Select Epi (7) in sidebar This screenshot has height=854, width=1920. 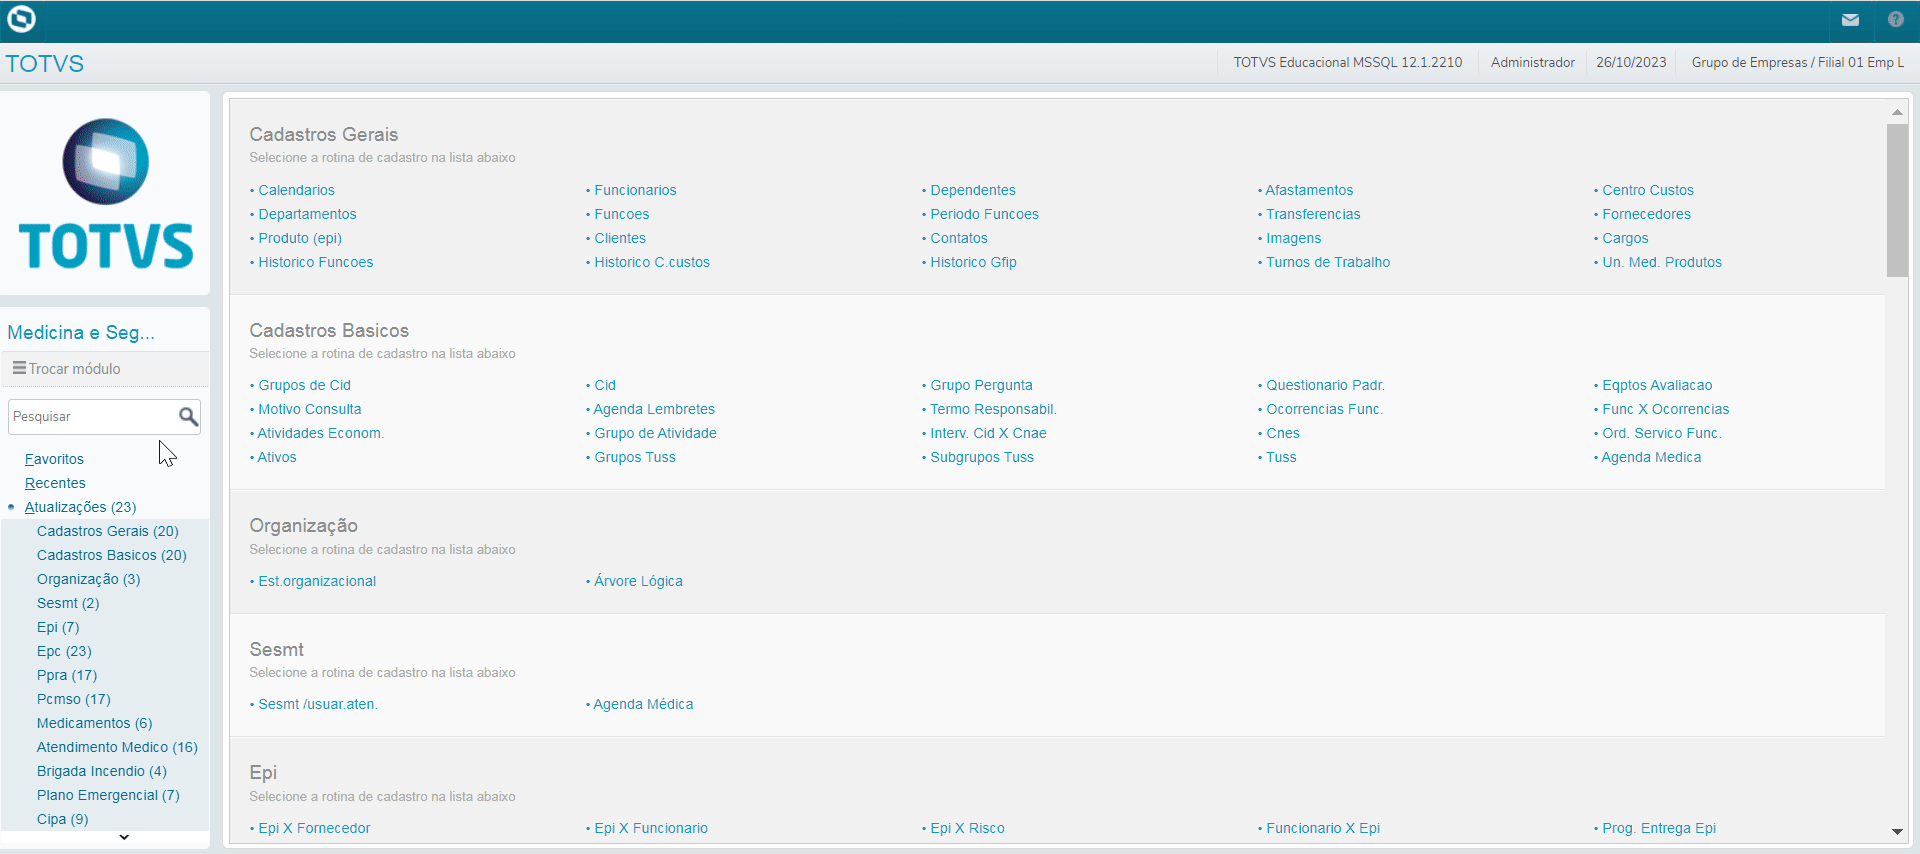pos(58,627)
